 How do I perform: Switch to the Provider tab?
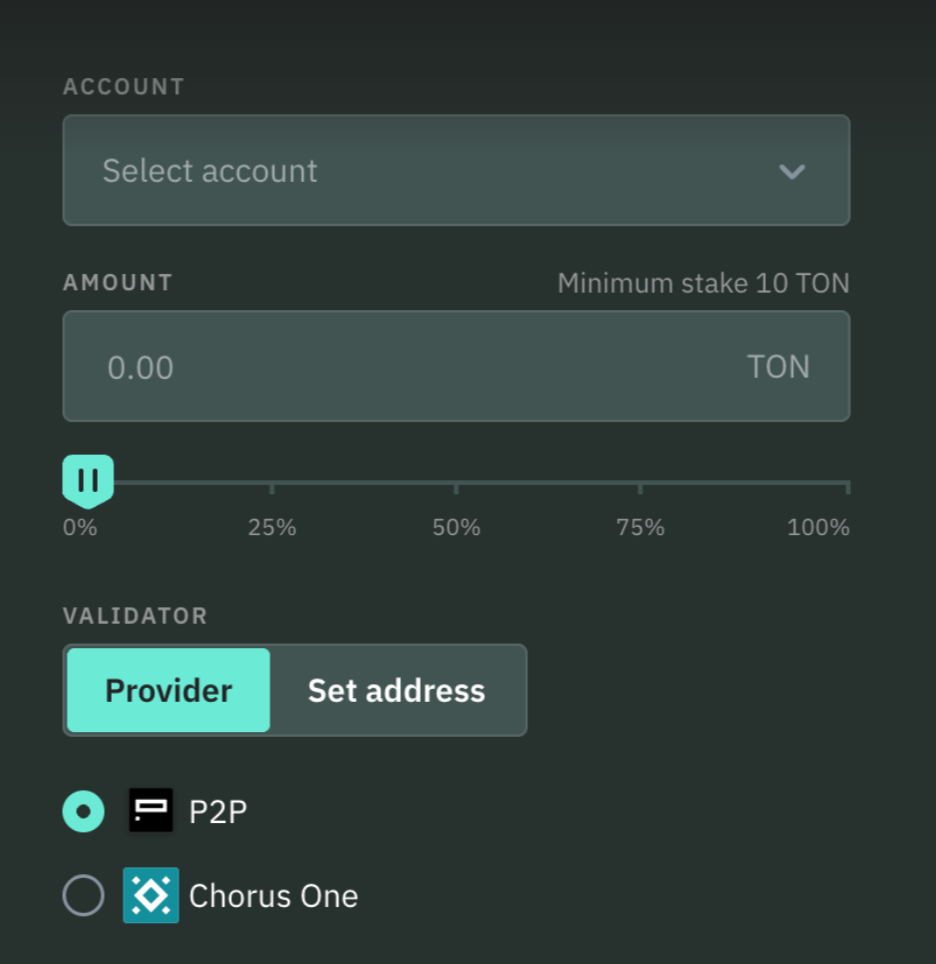point(169,690)
